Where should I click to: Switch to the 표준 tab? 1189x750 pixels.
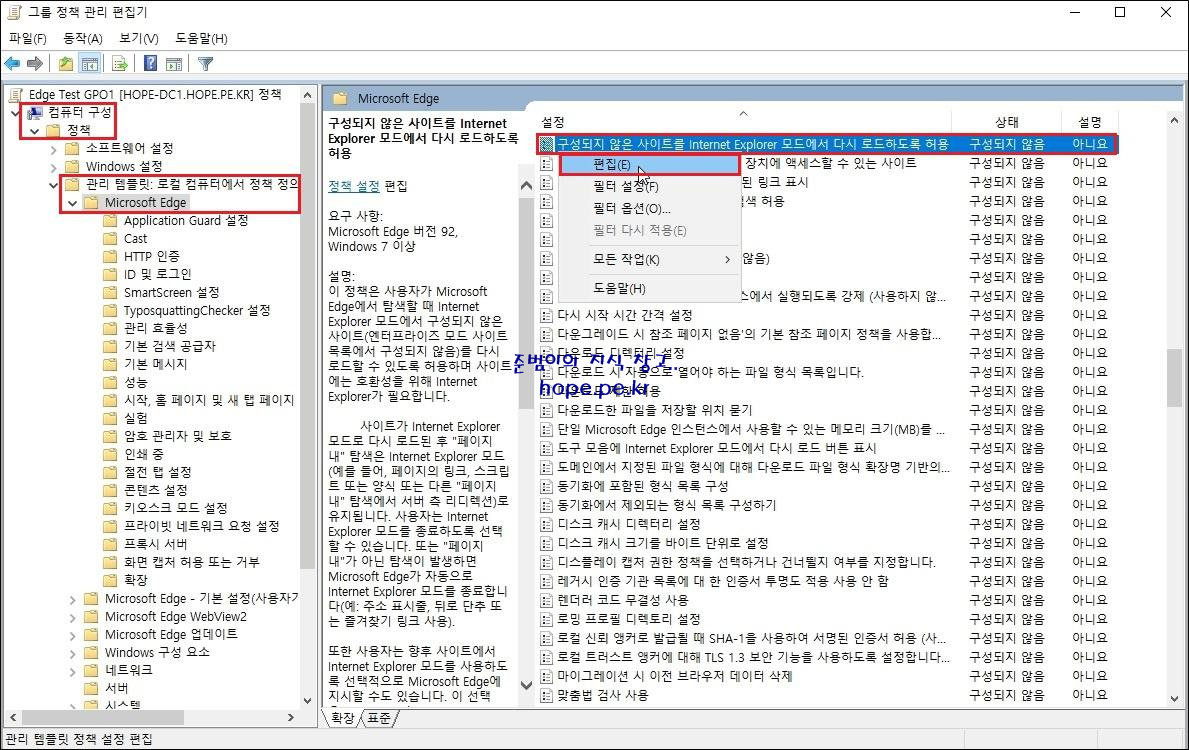[x=379, y=718]
